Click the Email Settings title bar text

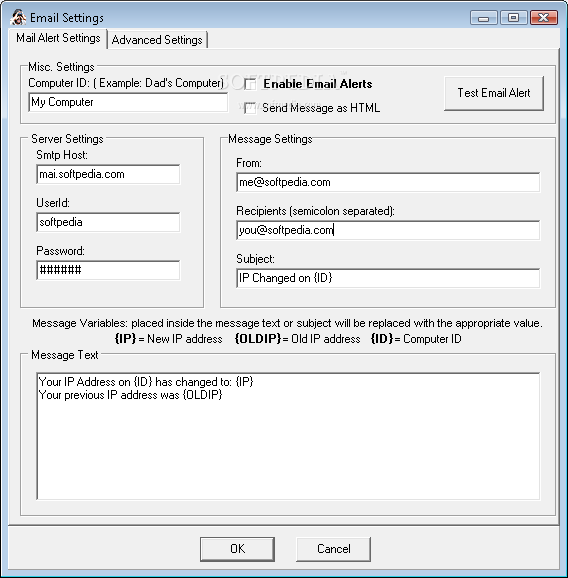coord(67,18)
